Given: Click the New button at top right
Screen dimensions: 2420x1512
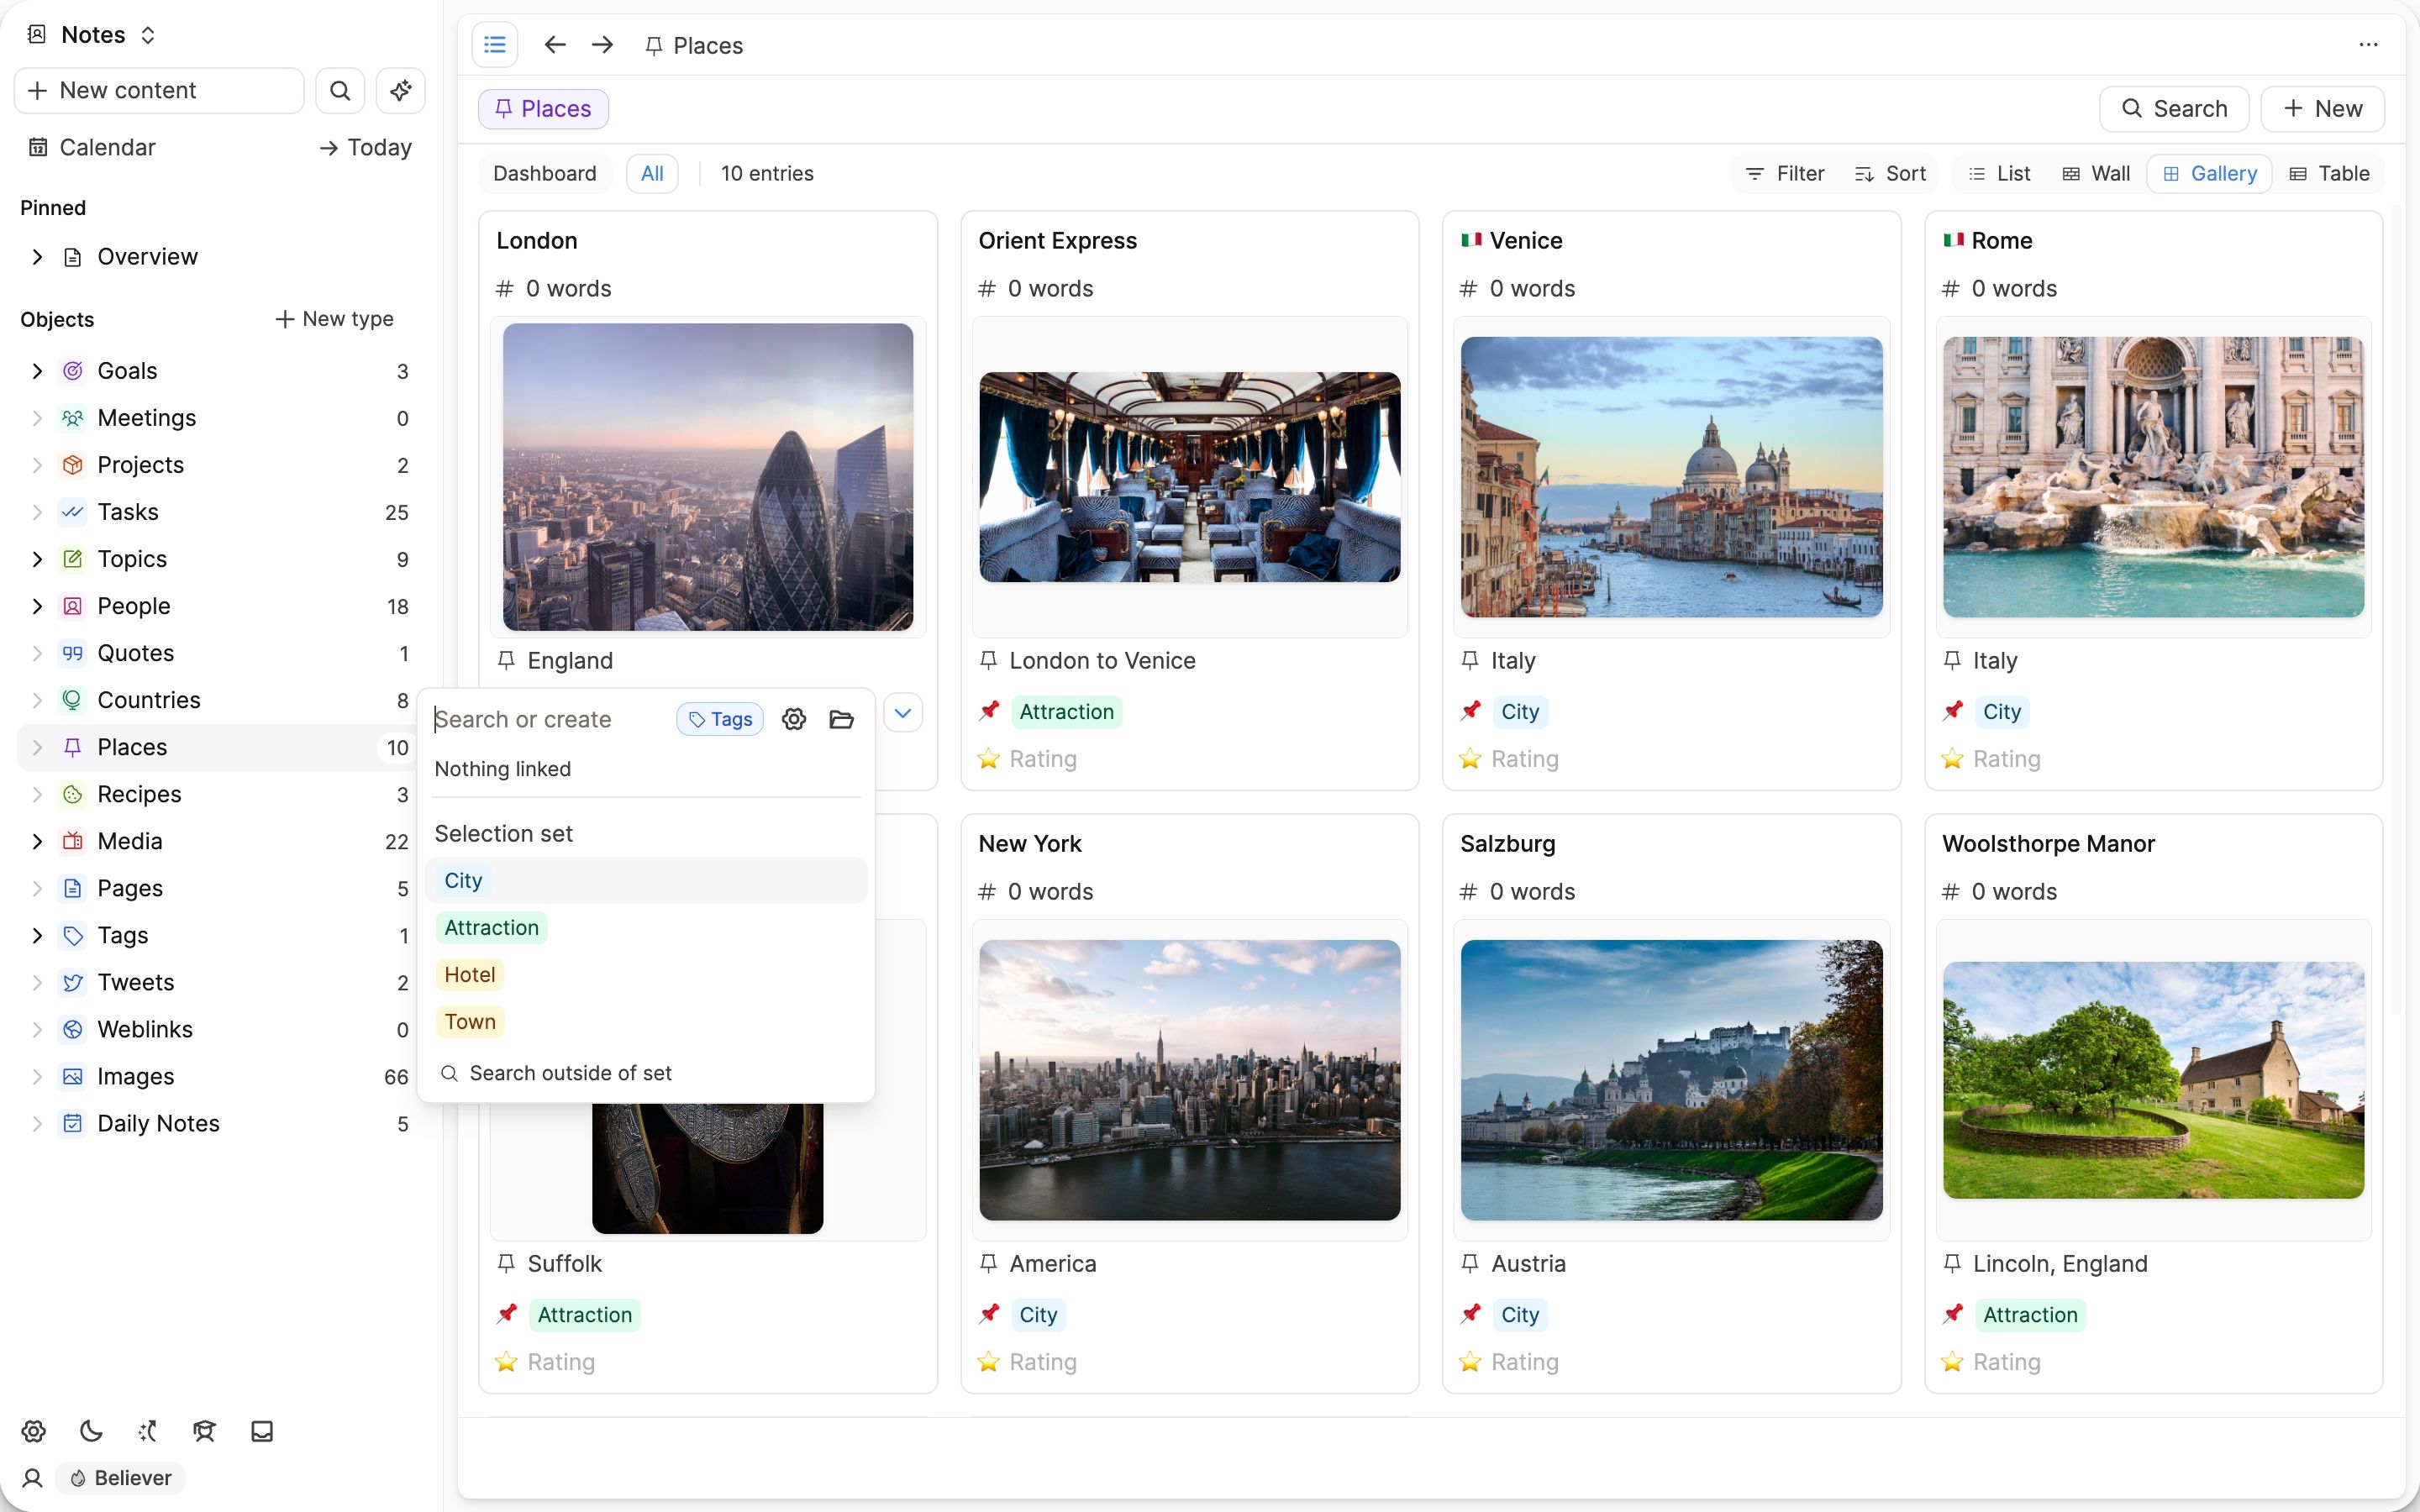Looking at the screenshot, I should 2323,109.
